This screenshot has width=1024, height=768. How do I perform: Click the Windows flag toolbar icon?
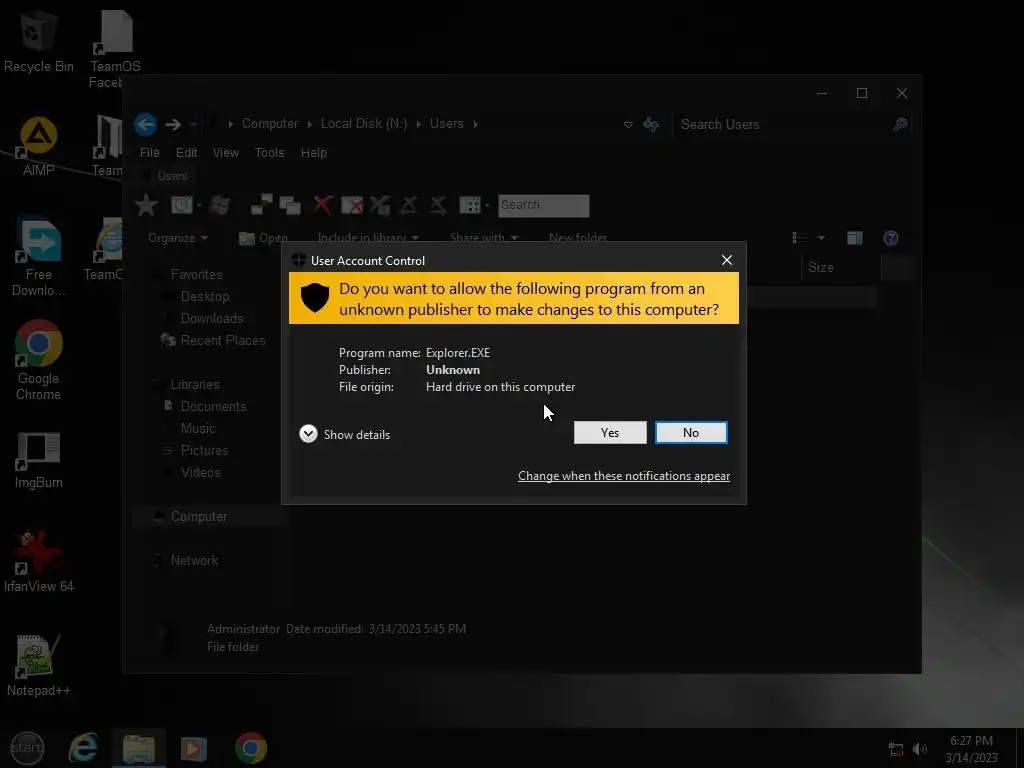pyautogui.click(x=220, y=205)
